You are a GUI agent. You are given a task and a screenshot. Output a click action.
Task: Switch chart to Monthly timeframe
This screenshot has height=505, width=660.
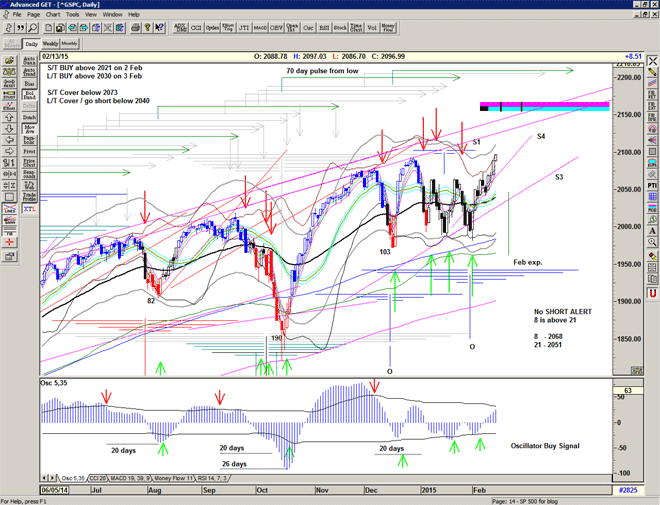click(70, 44)
